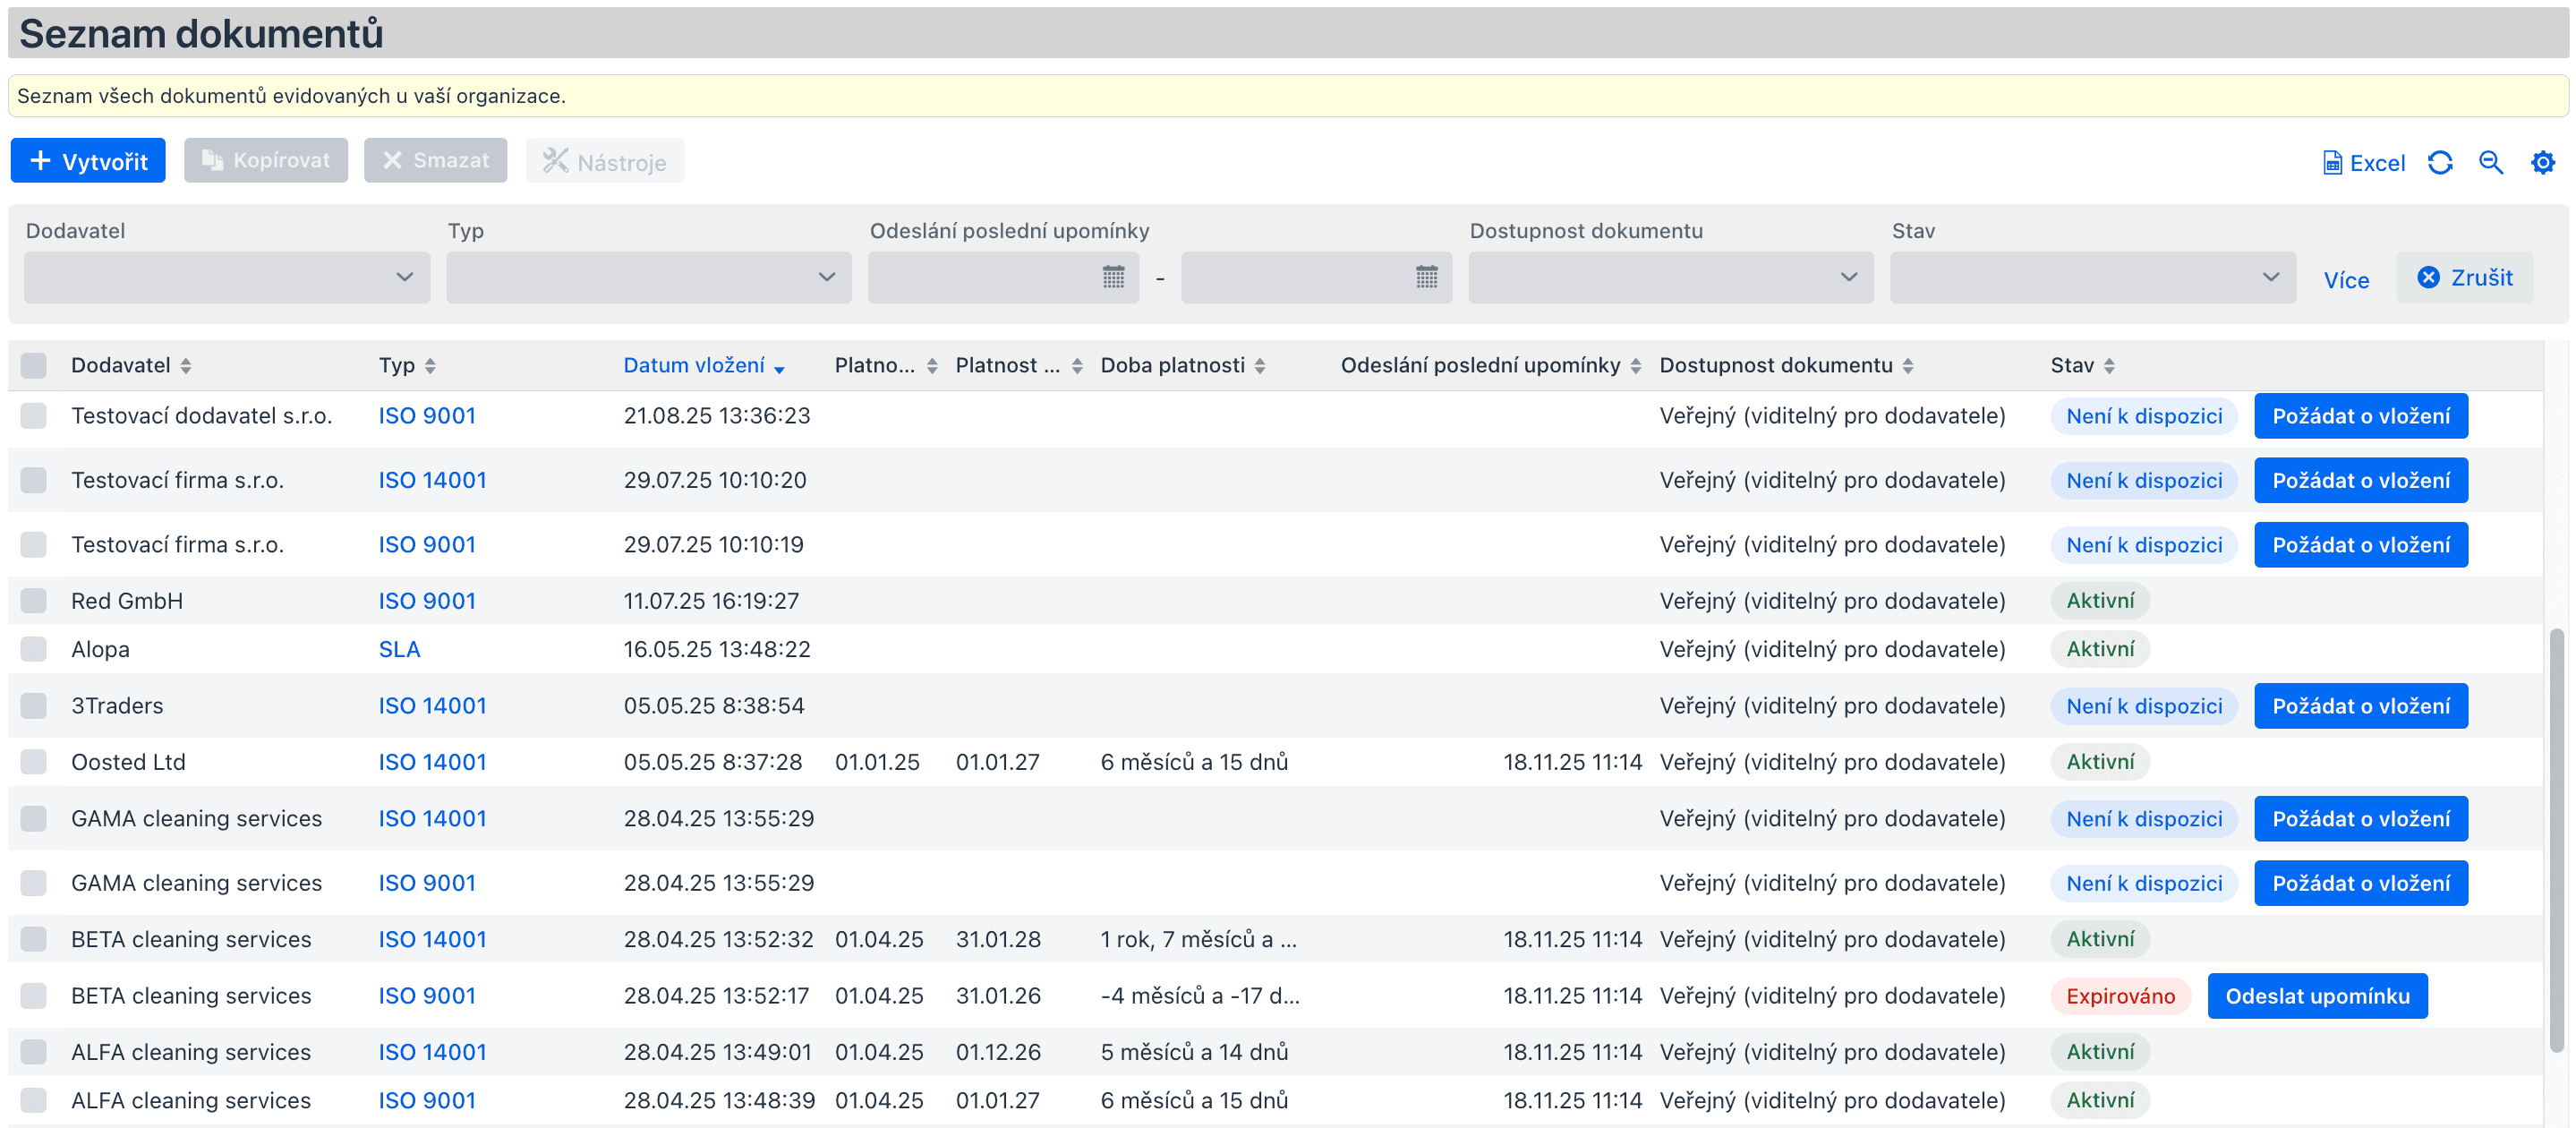Select the Oosted Ltd row checkbox

pyautogui.click(x=34, y=762)
